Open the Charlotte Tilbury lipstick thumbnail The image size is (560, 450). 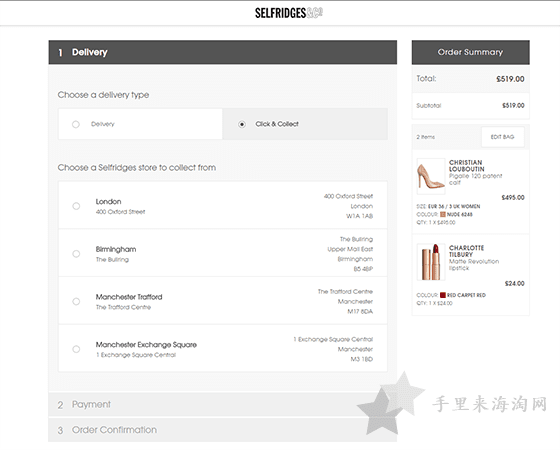[x=431, y=262]
